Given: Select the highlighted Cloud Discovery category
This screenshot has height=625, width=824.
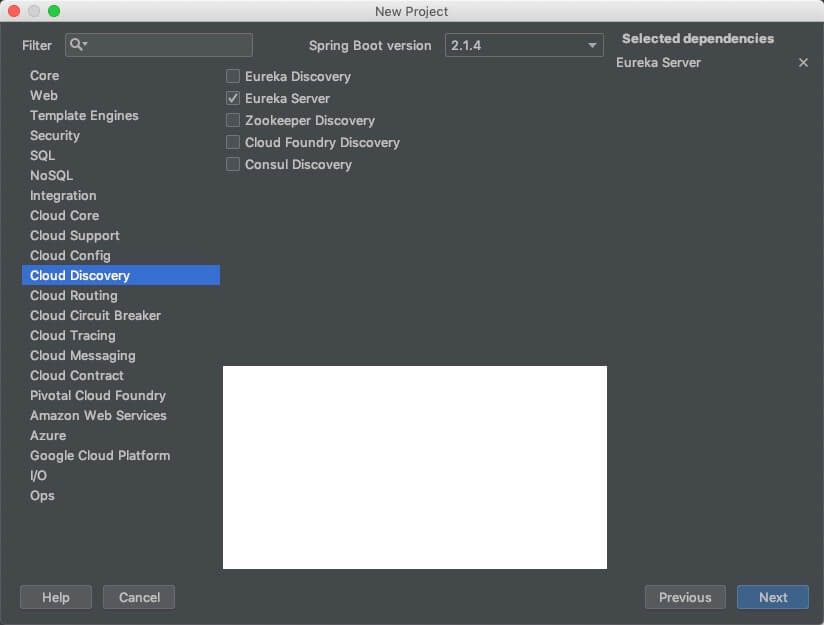Looking at the screenshot, I should [x=121, y=275].
